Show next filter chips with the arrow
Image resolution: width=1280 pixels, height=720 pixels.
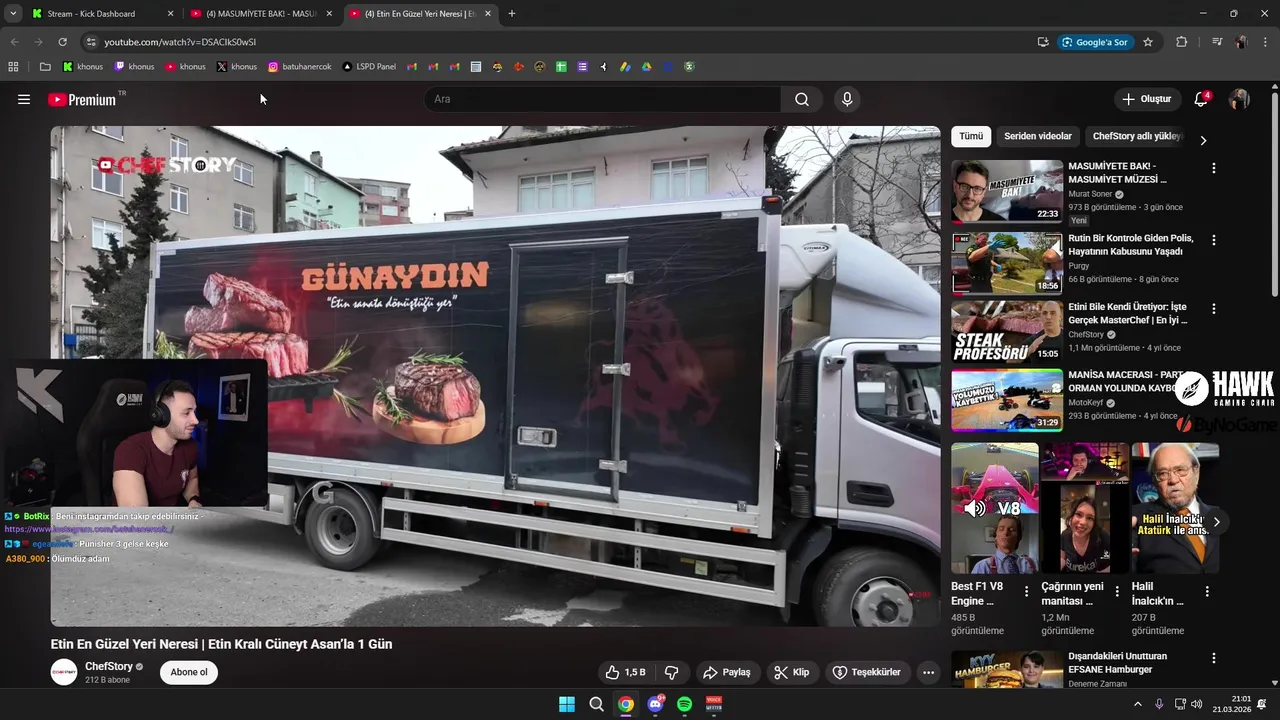pyautogui.click(x=1203, y=140)
